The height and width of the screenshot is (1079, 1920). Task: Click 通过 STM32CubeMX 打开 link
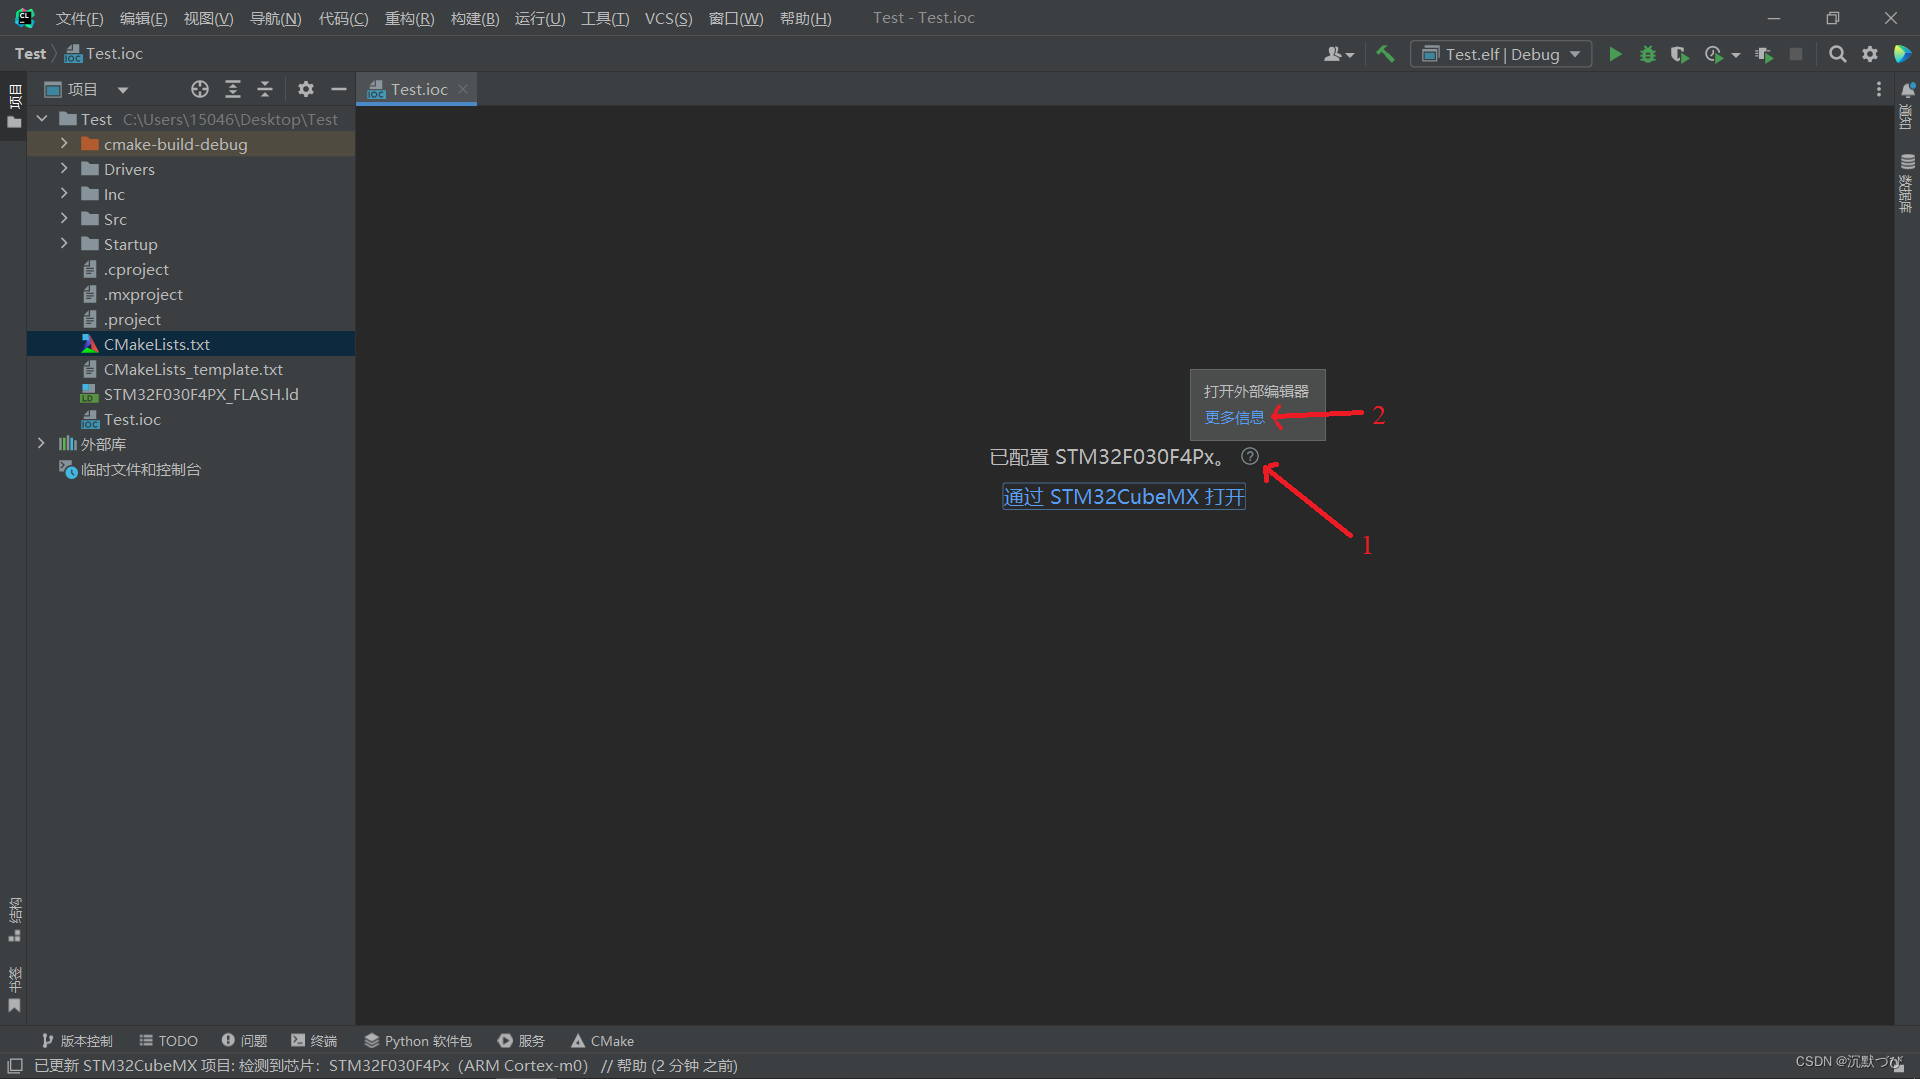click(1124, 497)
